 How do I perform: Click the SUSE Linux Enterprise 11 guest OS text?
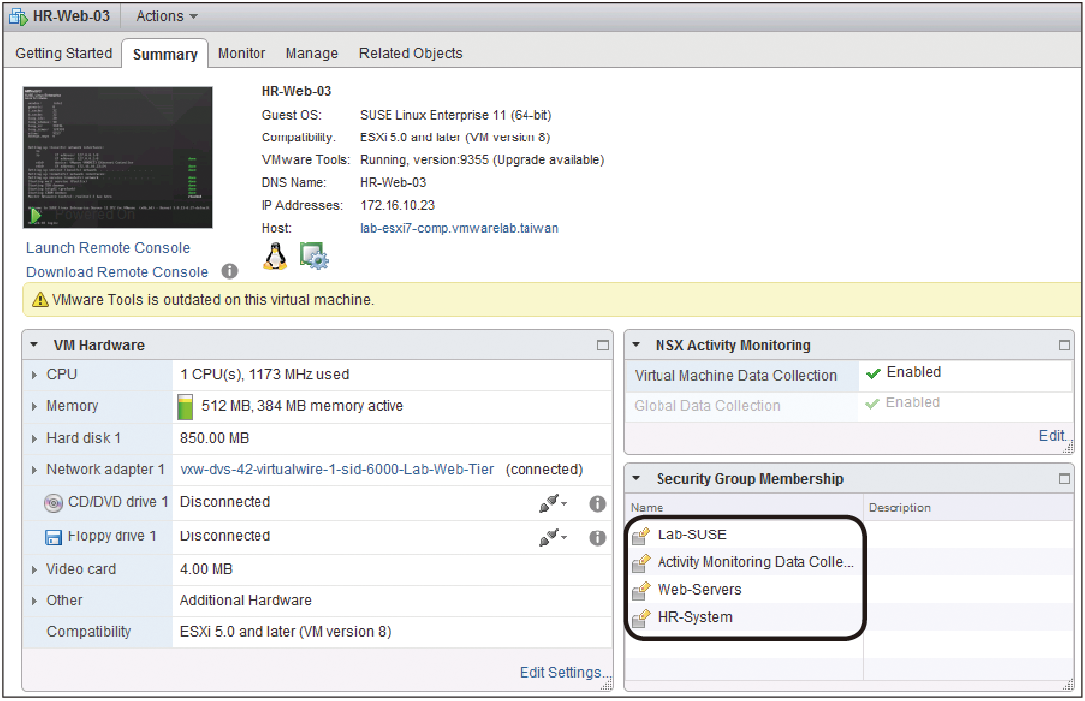point(455,116)
